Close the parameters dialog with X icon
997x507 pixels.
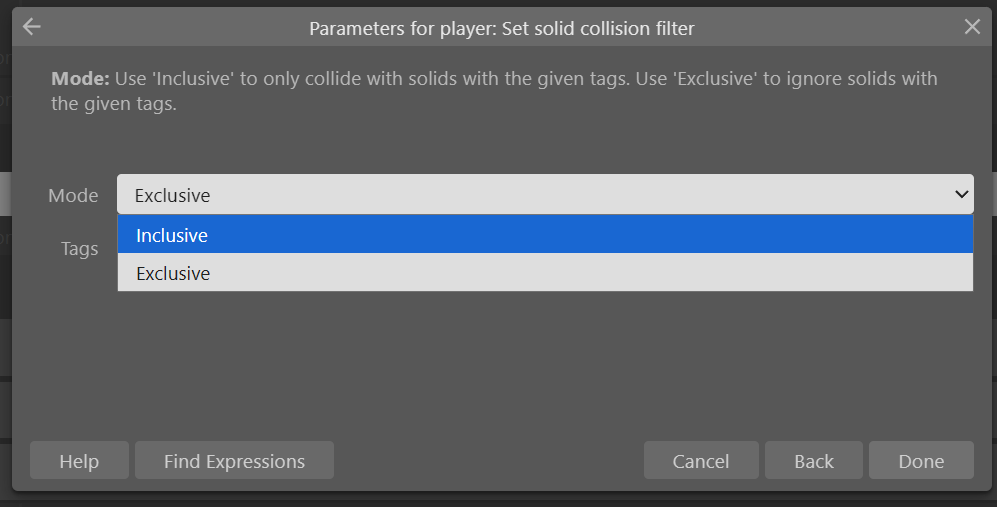(972, 27)
